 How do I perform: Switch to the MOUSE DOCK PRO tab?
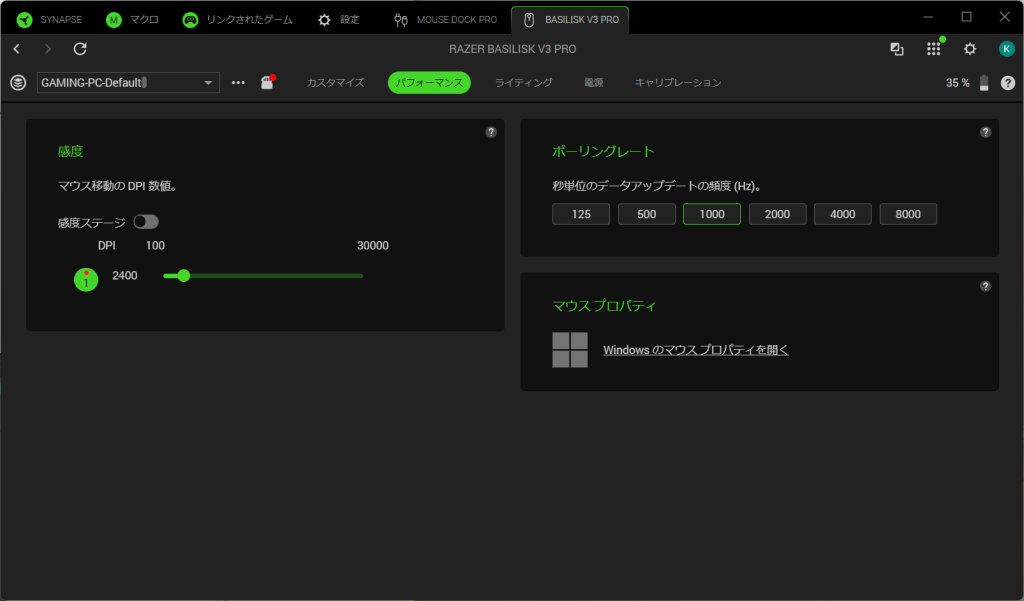click(x=445, y=20)
